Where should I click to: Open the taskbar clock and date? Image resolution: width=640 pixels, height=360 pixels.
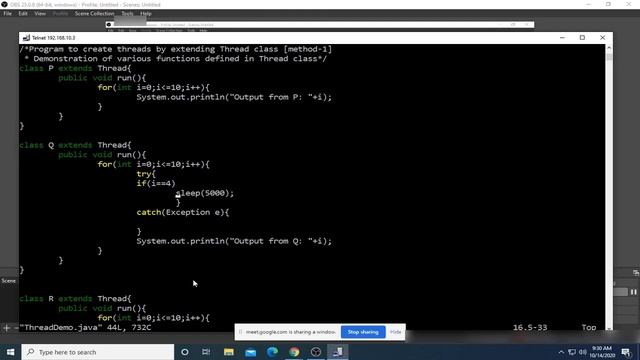602,352
